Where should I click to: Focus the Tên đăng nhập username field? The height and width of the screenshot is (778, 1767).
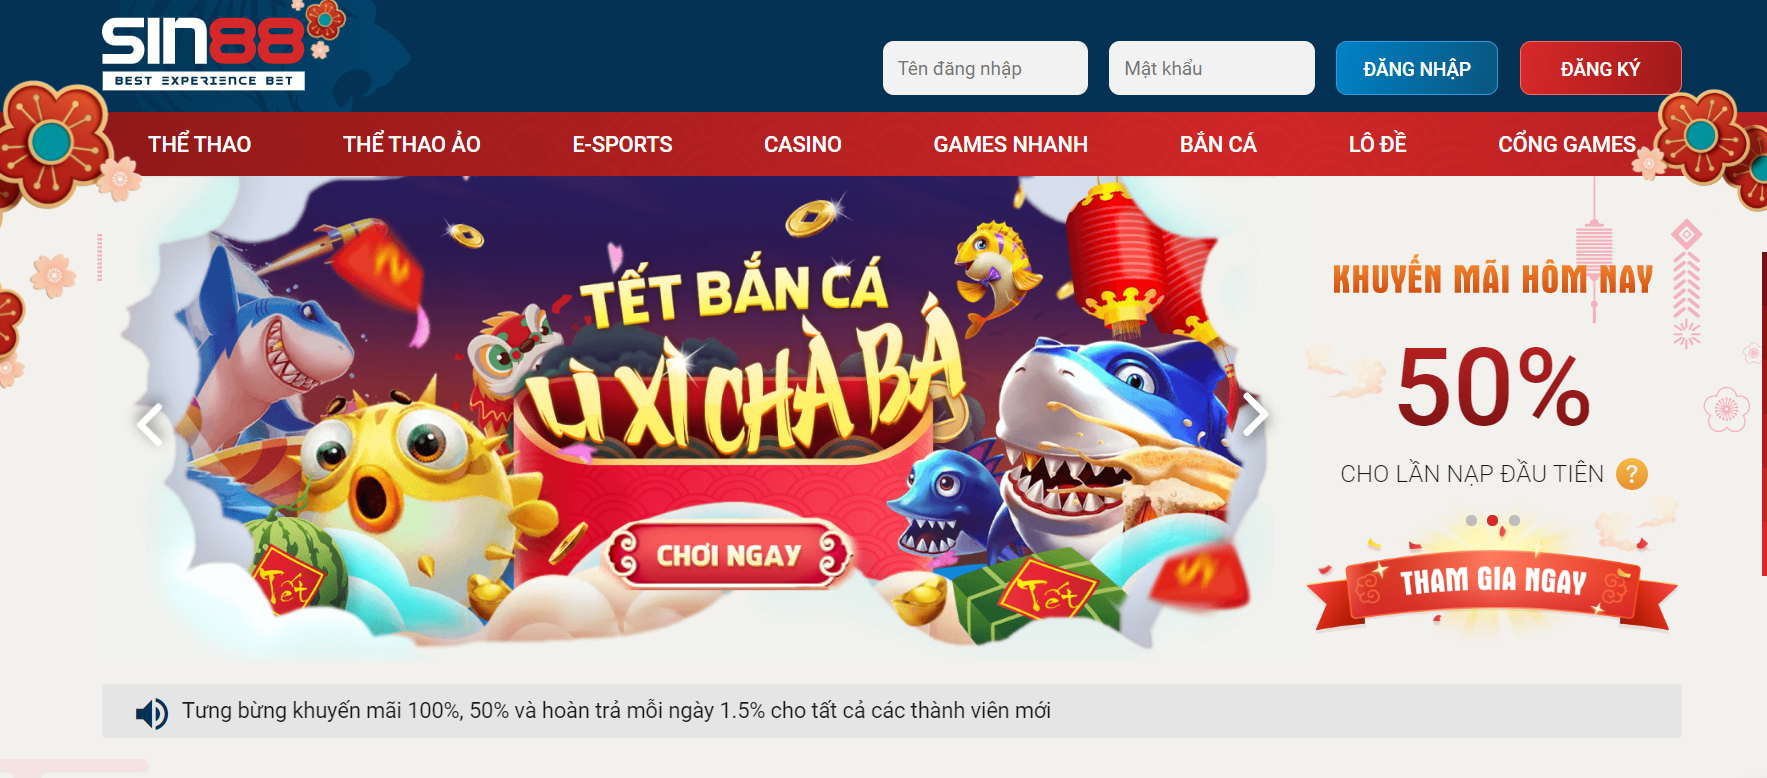985,68
